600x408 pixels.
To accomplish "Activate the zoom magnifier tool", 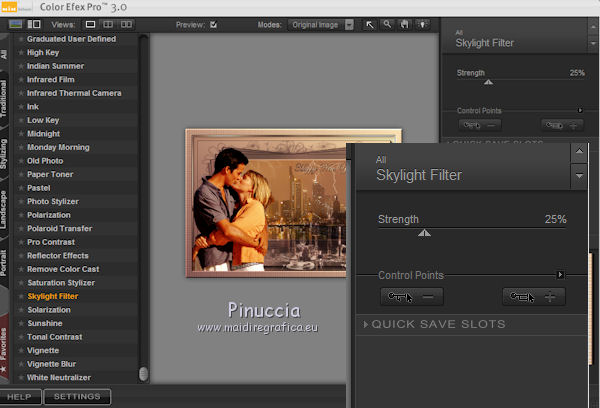I will tap(387, 22).
